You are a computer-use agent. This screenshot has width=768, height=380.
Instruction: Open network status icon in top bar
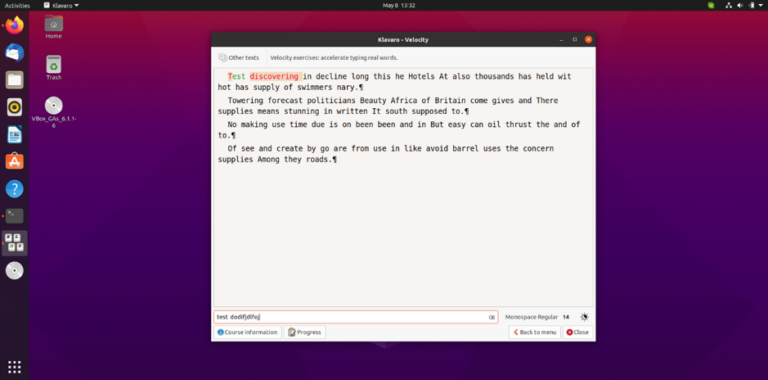point(729,5)
